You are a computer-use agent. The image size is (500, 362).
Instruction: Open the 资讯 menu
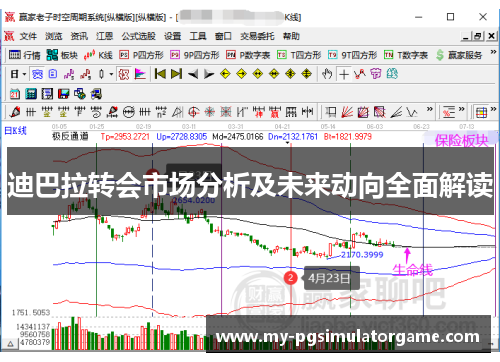pyautogui.click(x=79, y=36)
